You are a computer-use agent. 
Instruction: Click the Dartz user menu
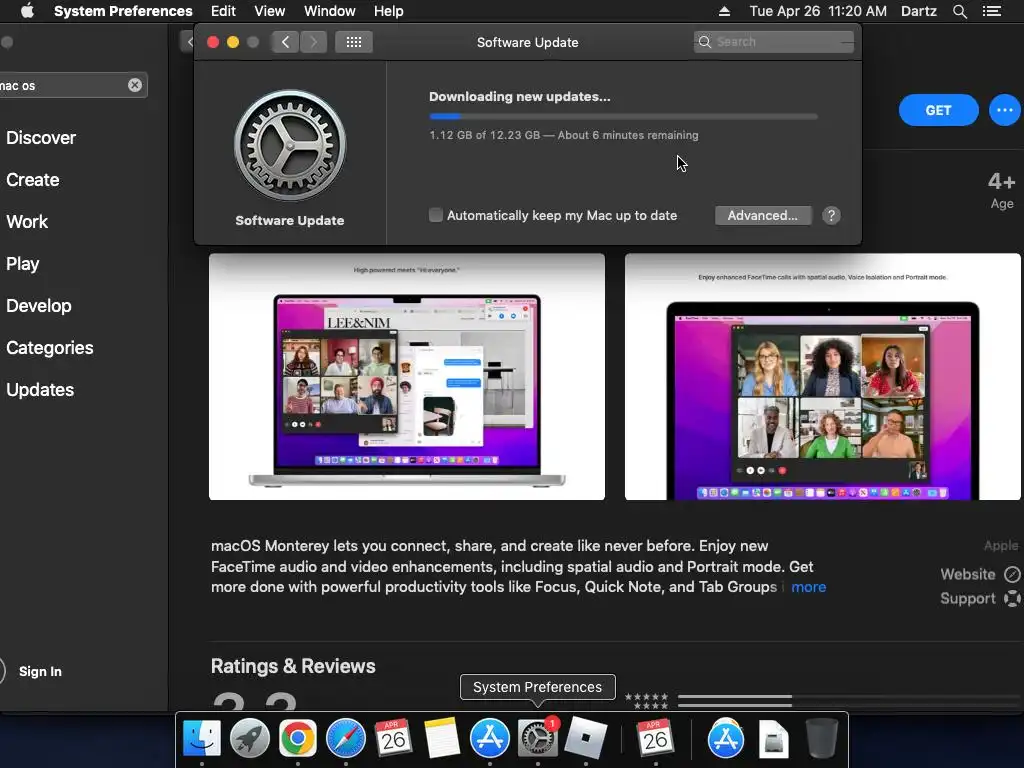pos(919,11)
